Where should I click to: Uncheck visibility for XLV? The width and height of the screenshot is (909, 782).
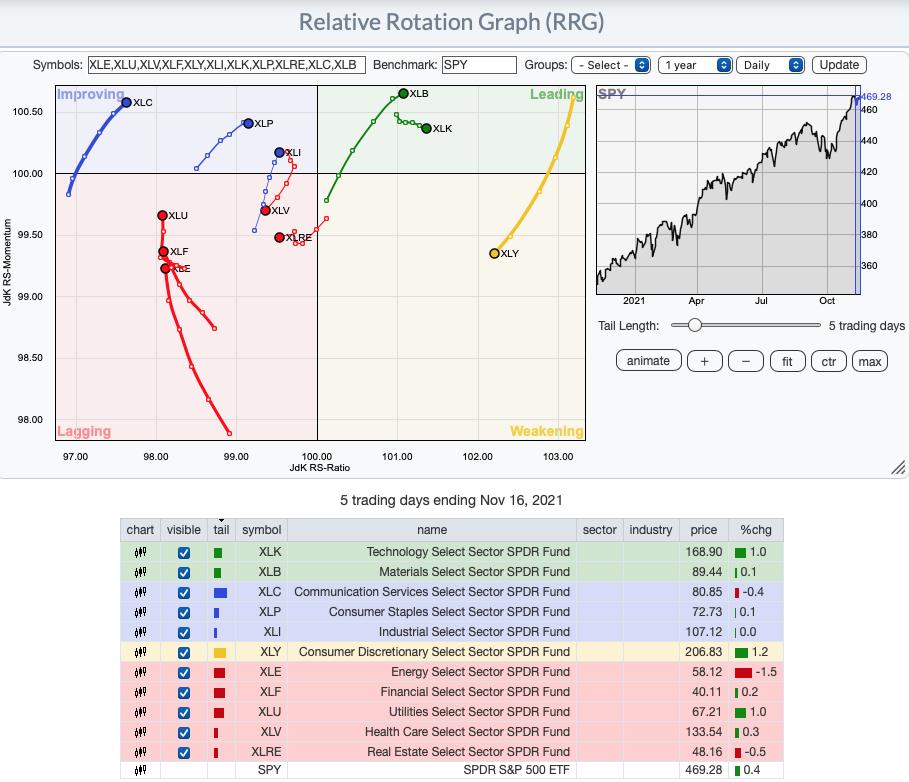184,733
